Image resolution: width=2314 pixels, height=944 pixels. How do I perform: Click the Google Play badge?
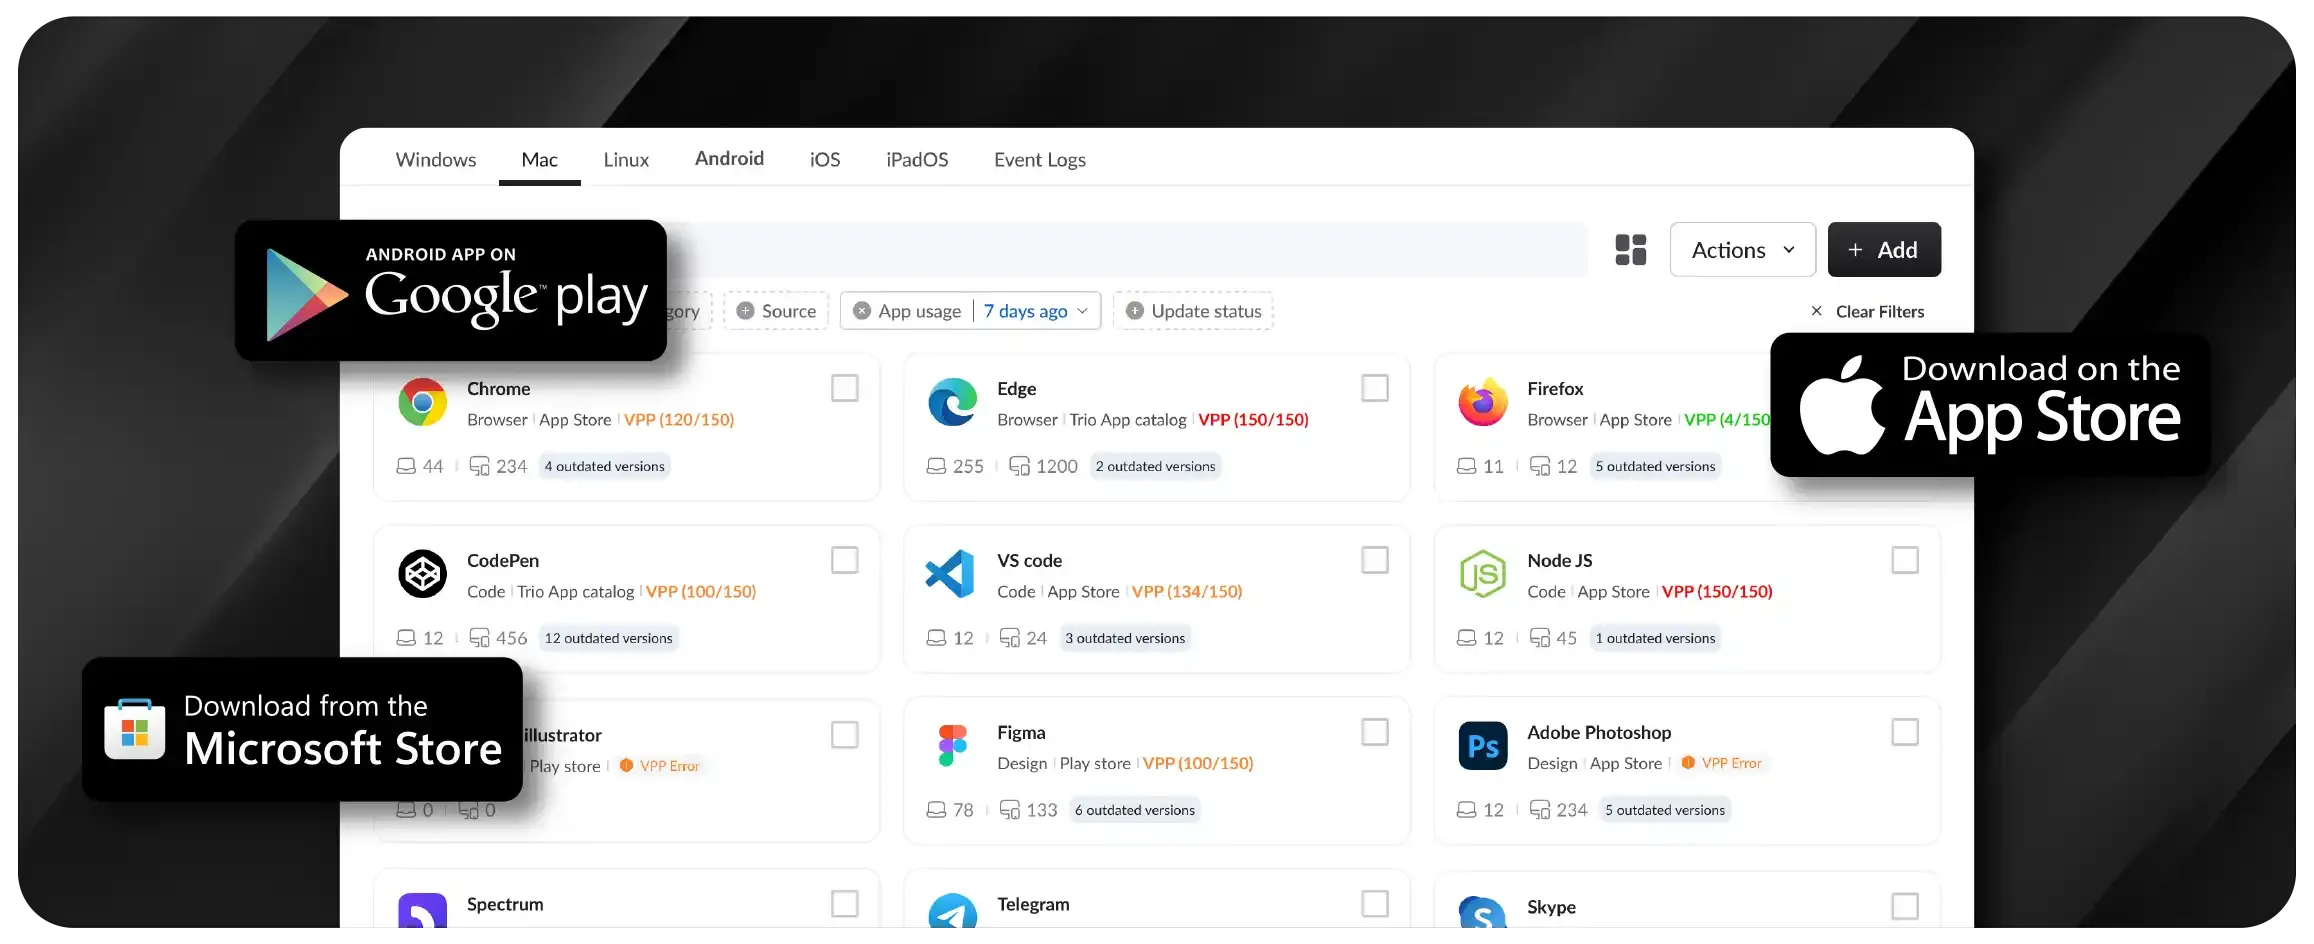[451, 290]
